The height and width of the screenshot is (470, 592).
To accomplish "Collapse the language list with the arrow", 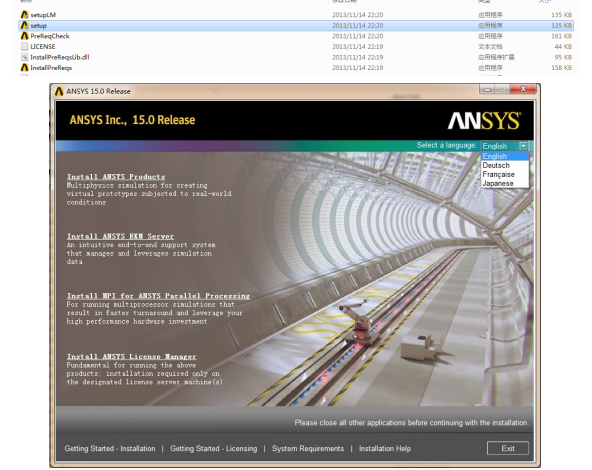I will 523,146.
